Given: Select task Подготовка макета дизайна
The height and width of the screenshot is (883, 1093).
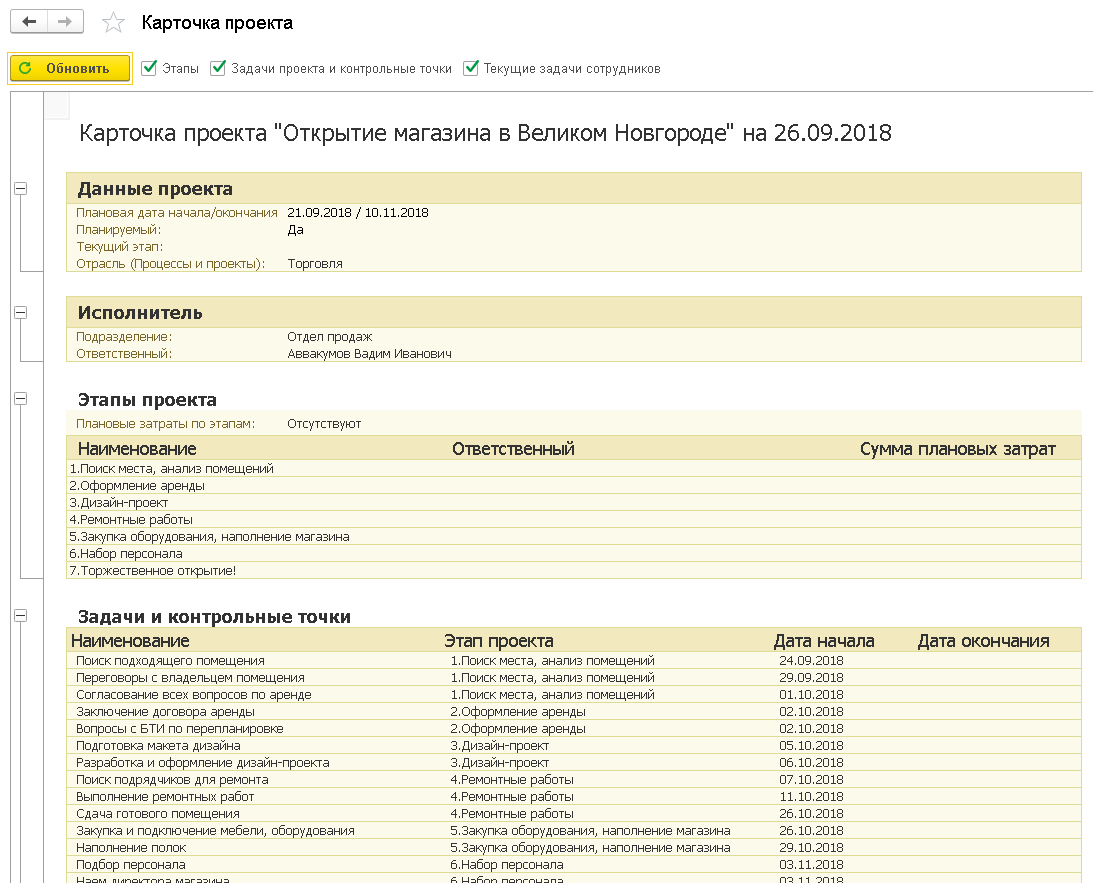Looking at the screenshot, I should [158, 746].
